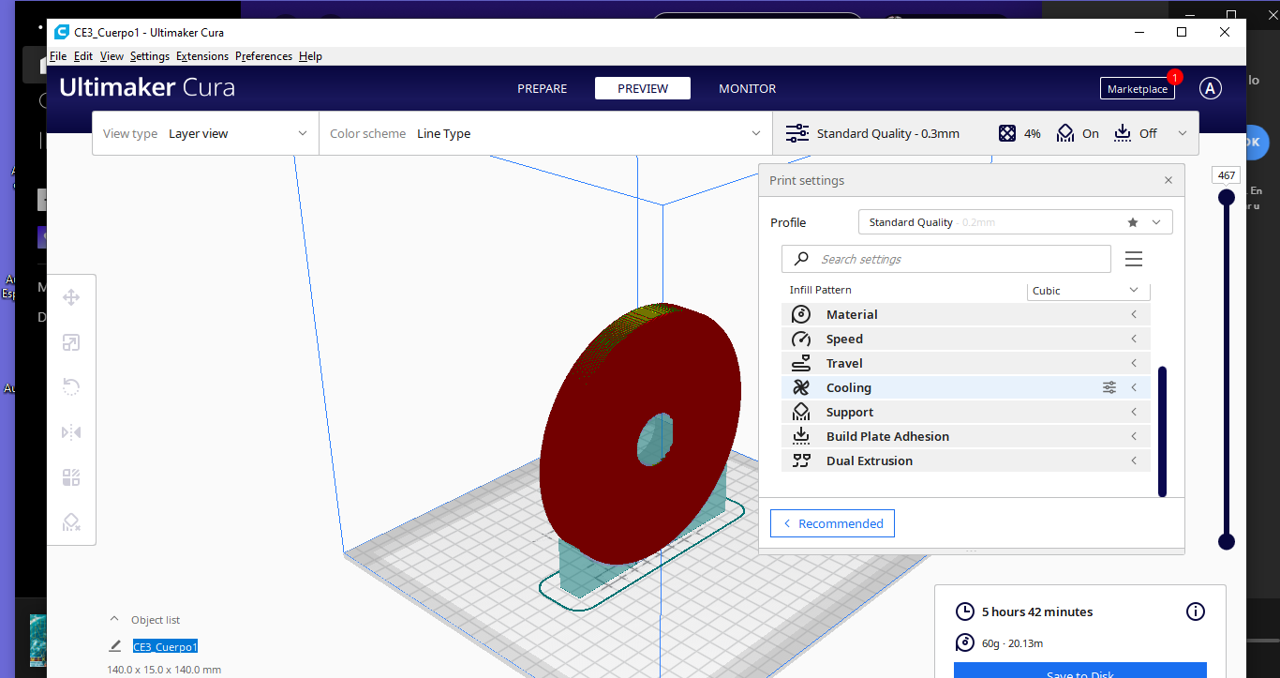Open the Help menu
This screenshot has height=678, width=1280.
tap(310, 56)
